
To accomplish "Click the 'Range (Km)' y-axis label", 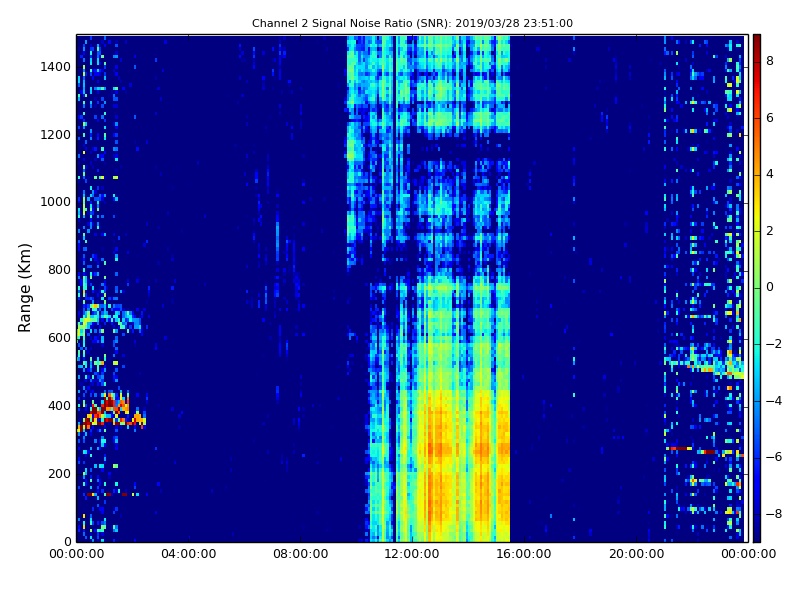I will (24, 288).
